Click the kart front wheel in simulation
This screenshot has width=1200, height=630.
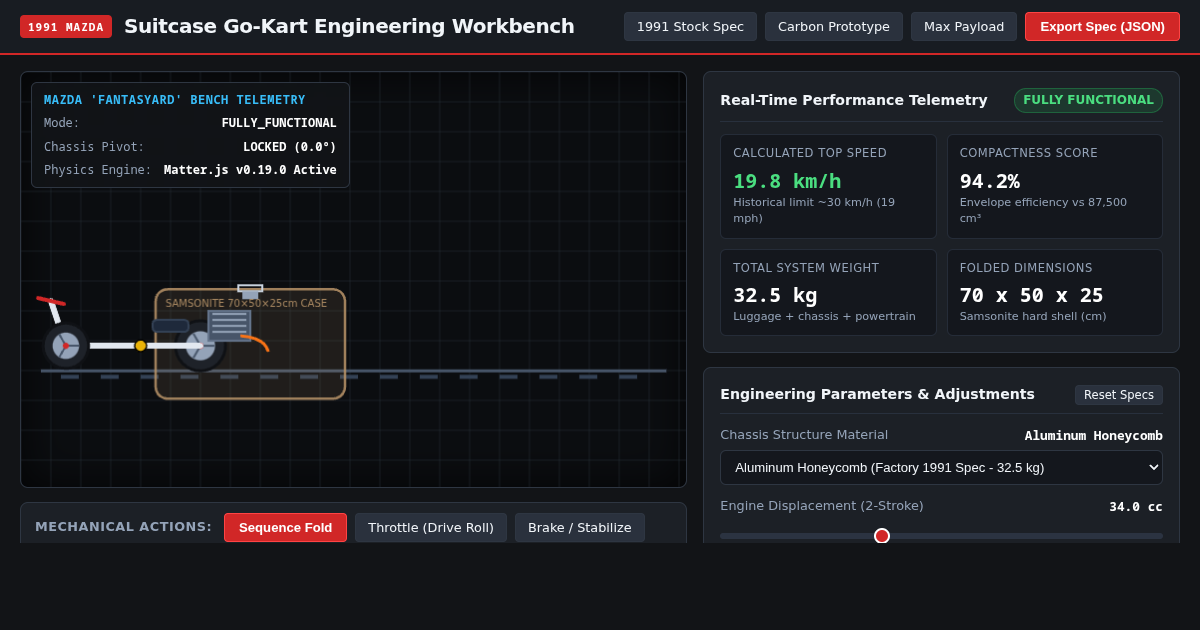66,346
